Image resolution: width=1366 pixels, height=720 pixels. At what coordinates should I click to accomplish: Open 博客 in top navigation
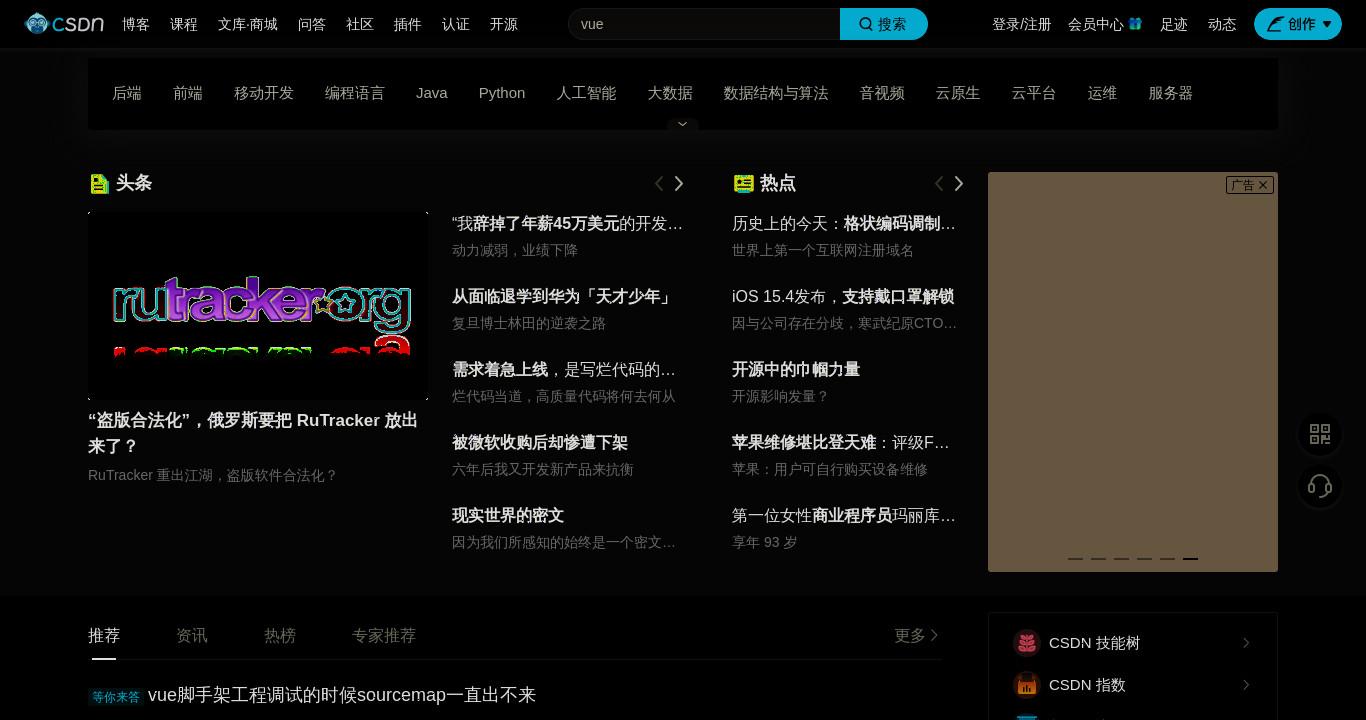click(136, 24)
